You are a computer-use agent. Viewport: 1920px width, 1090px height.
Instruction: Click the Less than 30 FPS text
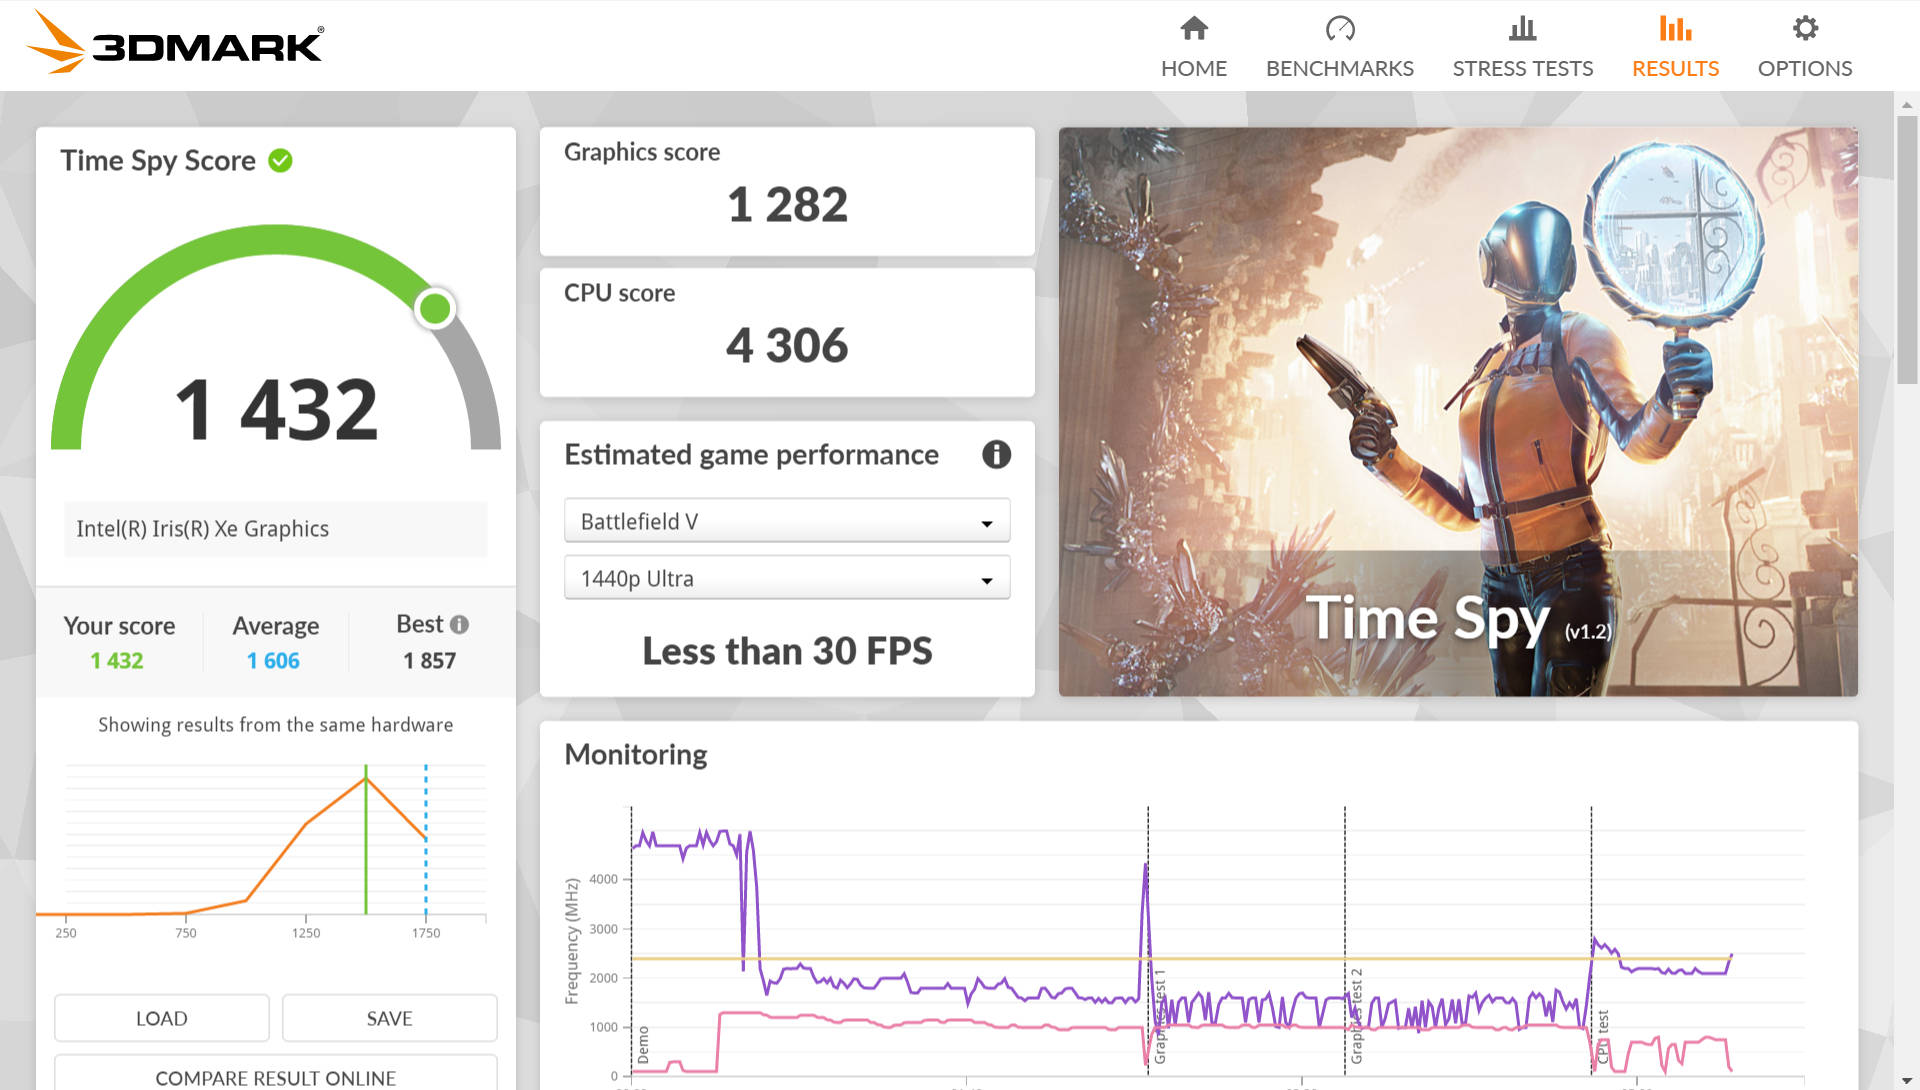pos(787,651)
